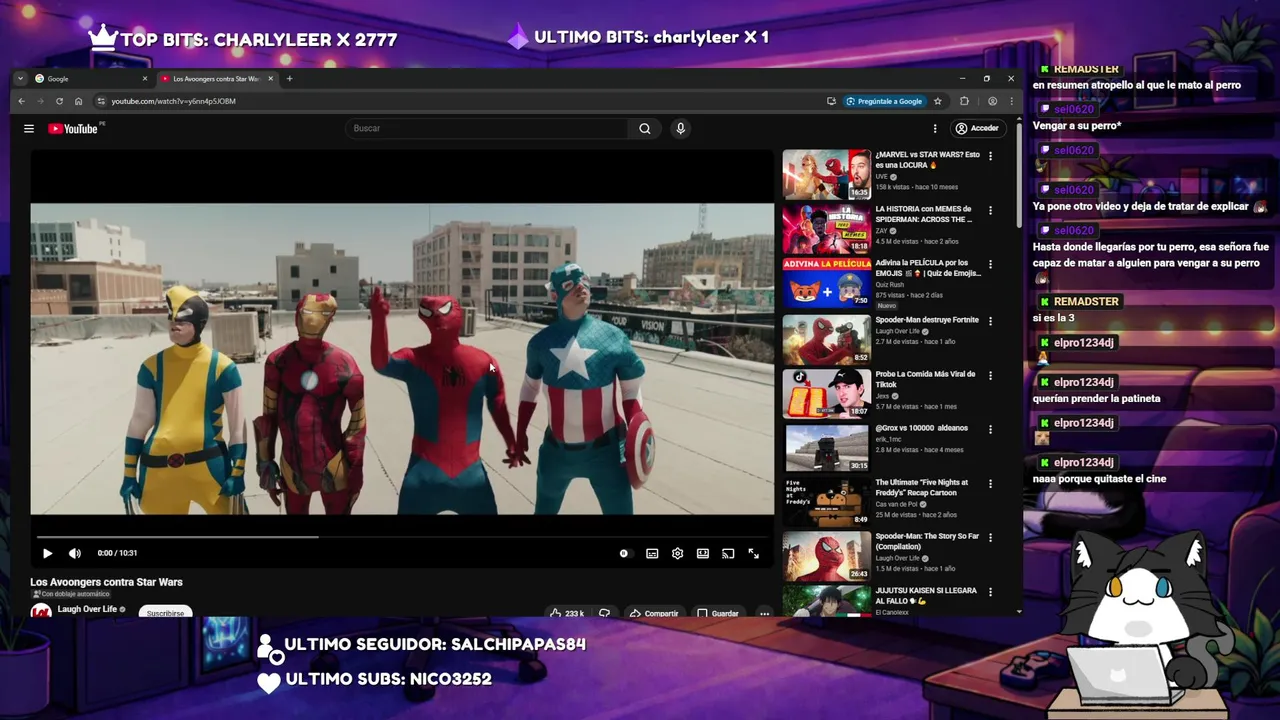
Task: Open options for Spooder-Man: The Story So Far
Action: pos(990,537)
